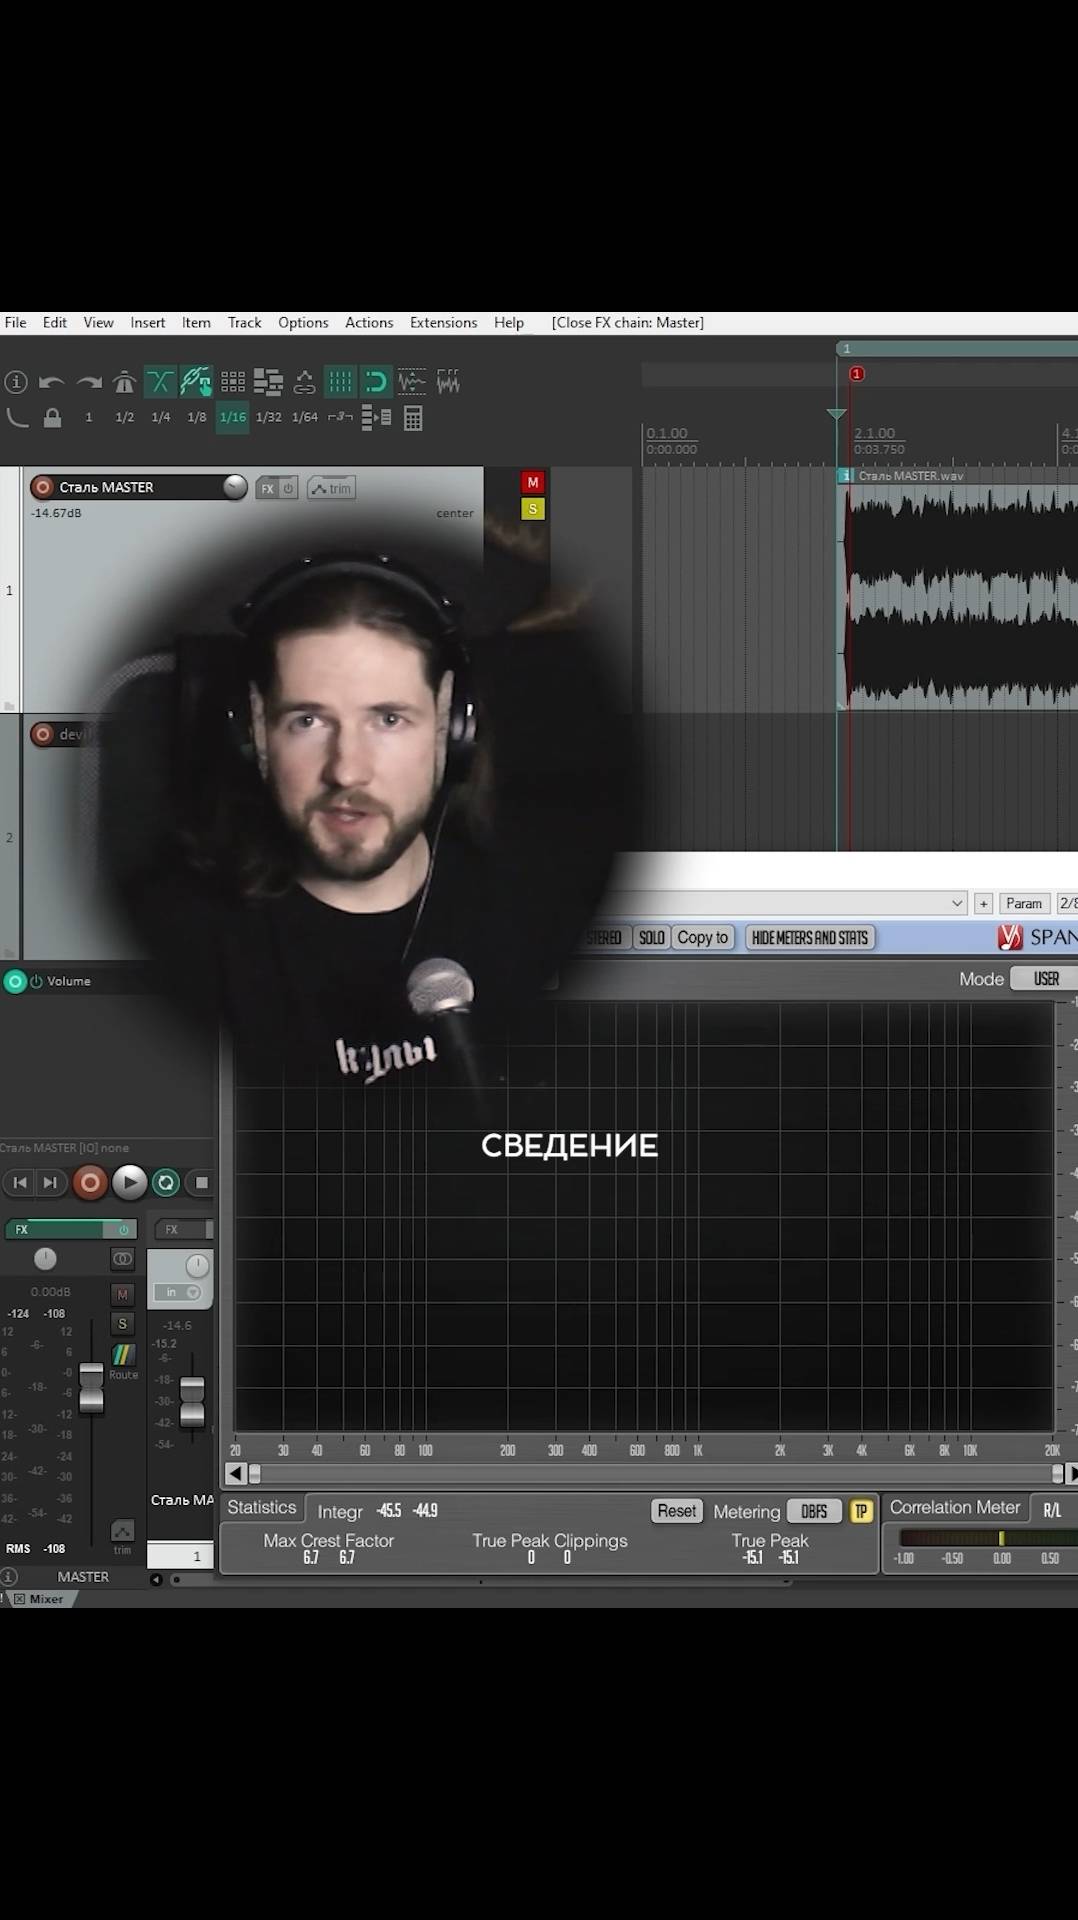
Task: Click the plus button beside the preset dropdown
Action: tap(984, 903)
